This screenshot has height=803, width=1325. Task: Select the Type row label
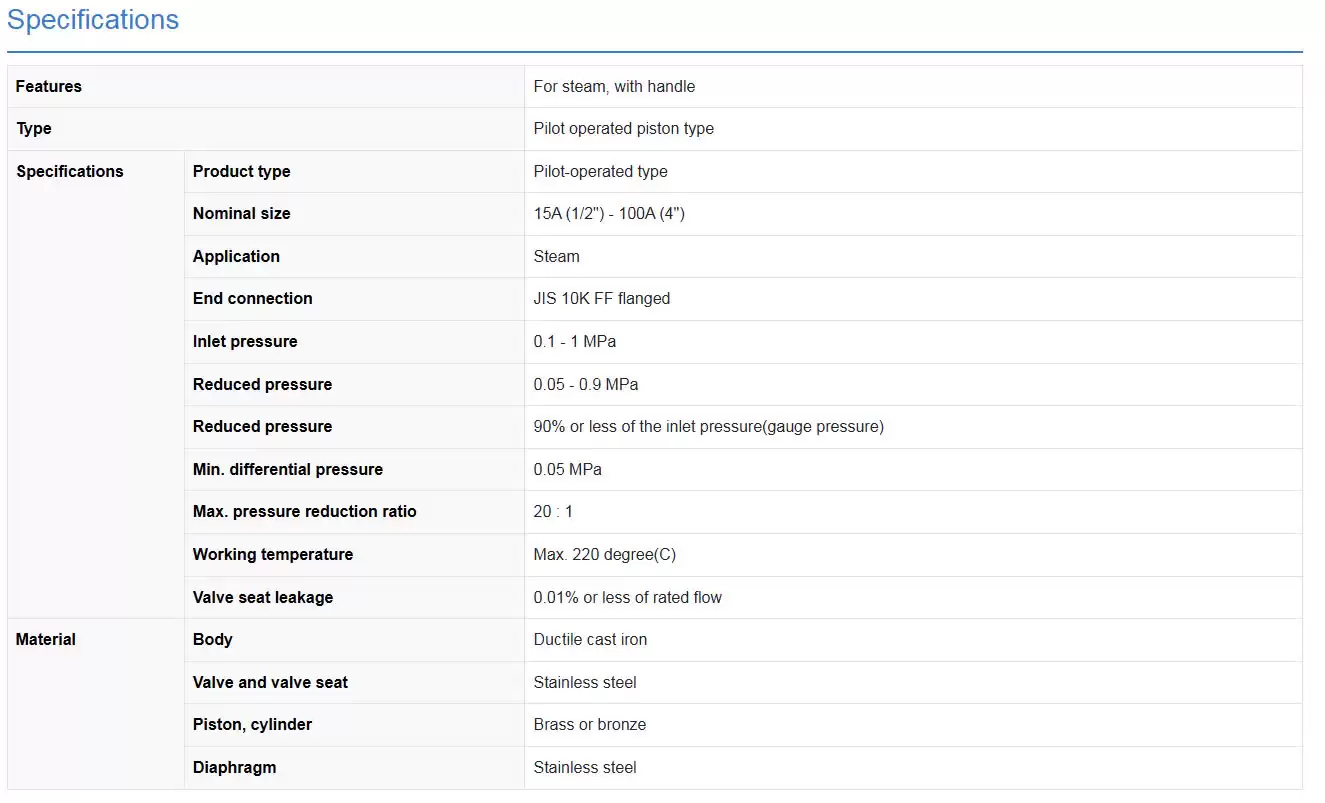34,129
